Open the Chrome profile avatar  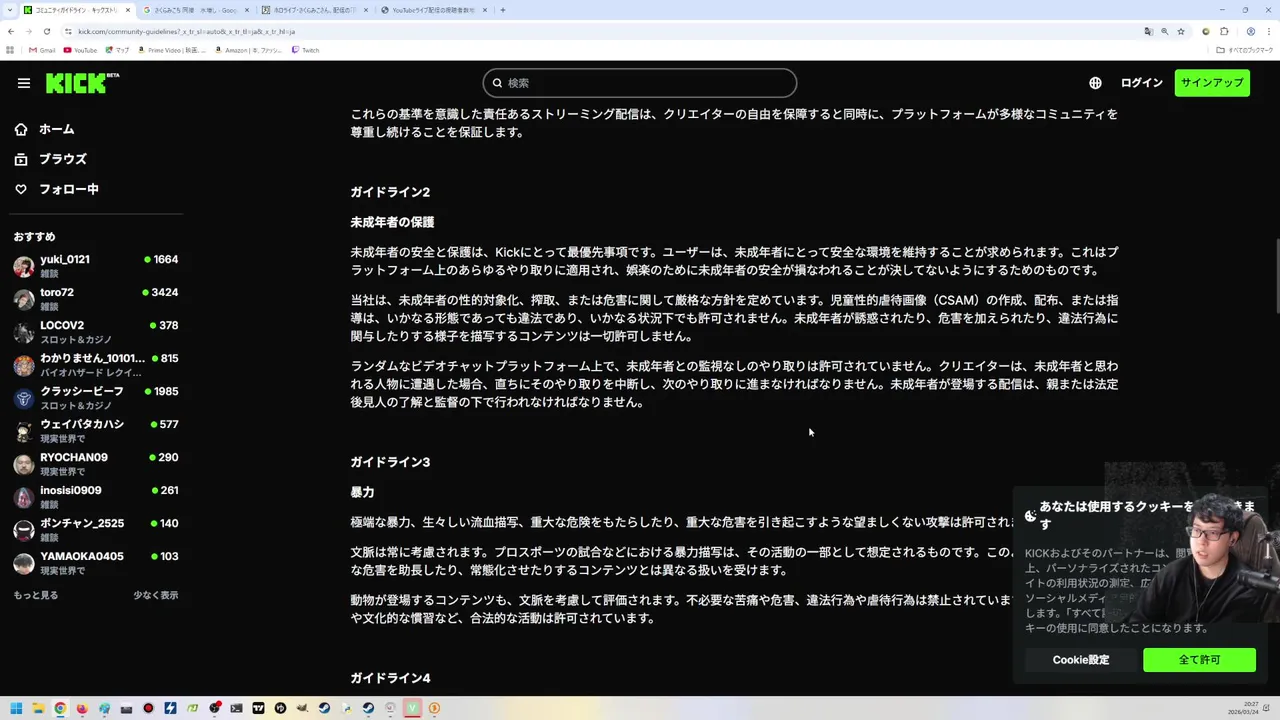point(1250,31)
